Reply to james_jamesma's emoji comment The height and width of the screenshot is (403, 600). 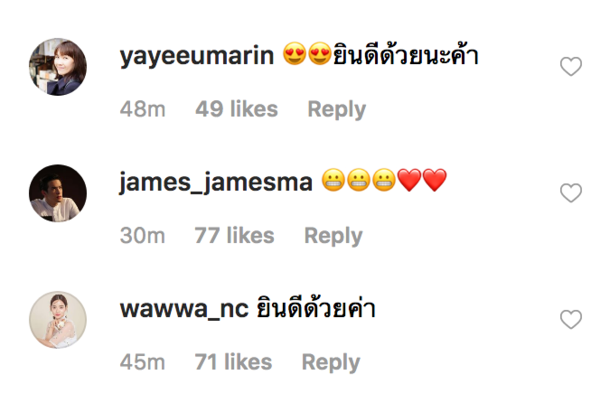pos(333,236)
